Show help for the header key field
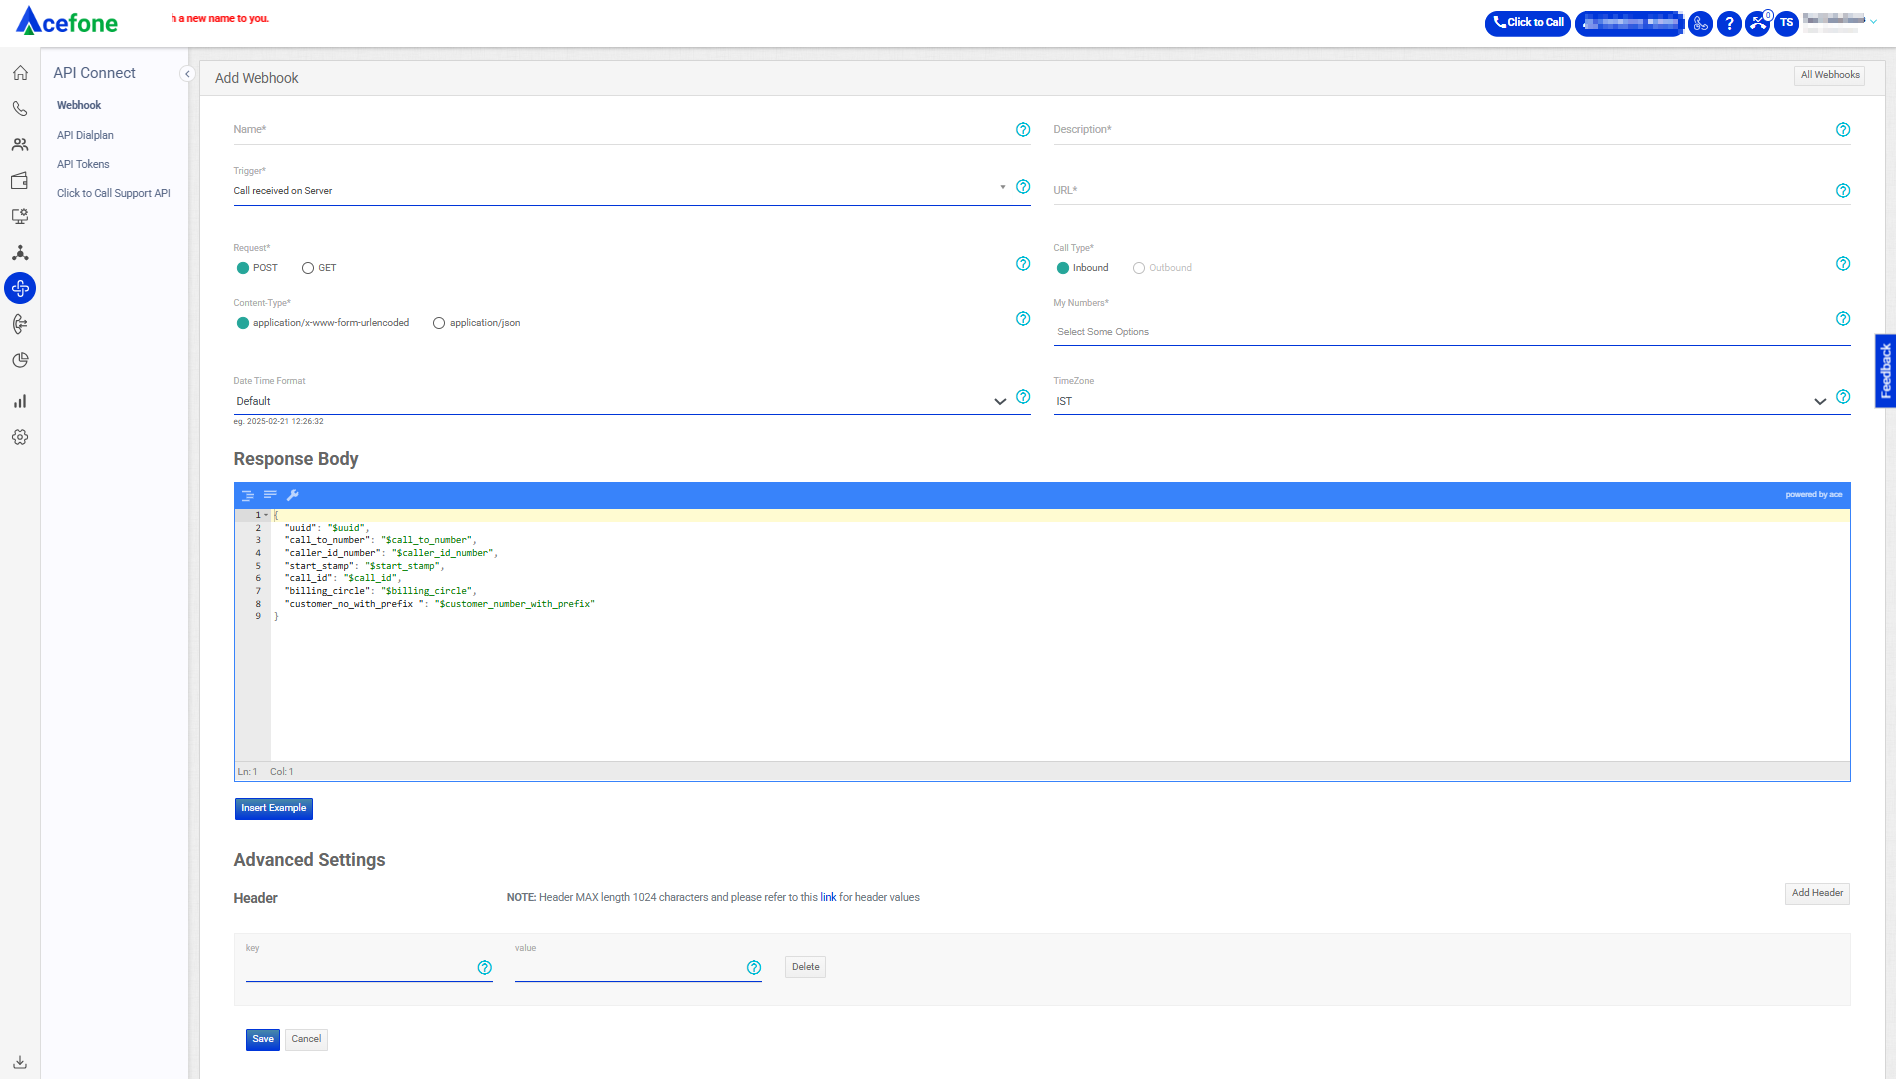Screen dimensions: 1896x1079 pos(485,968)
